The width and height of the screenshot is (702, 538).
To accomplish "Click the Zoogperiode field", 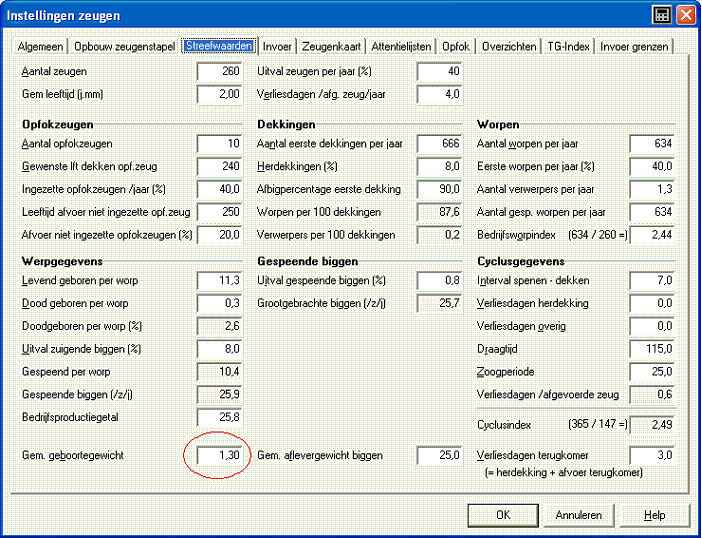I will [x=652, y=372].
